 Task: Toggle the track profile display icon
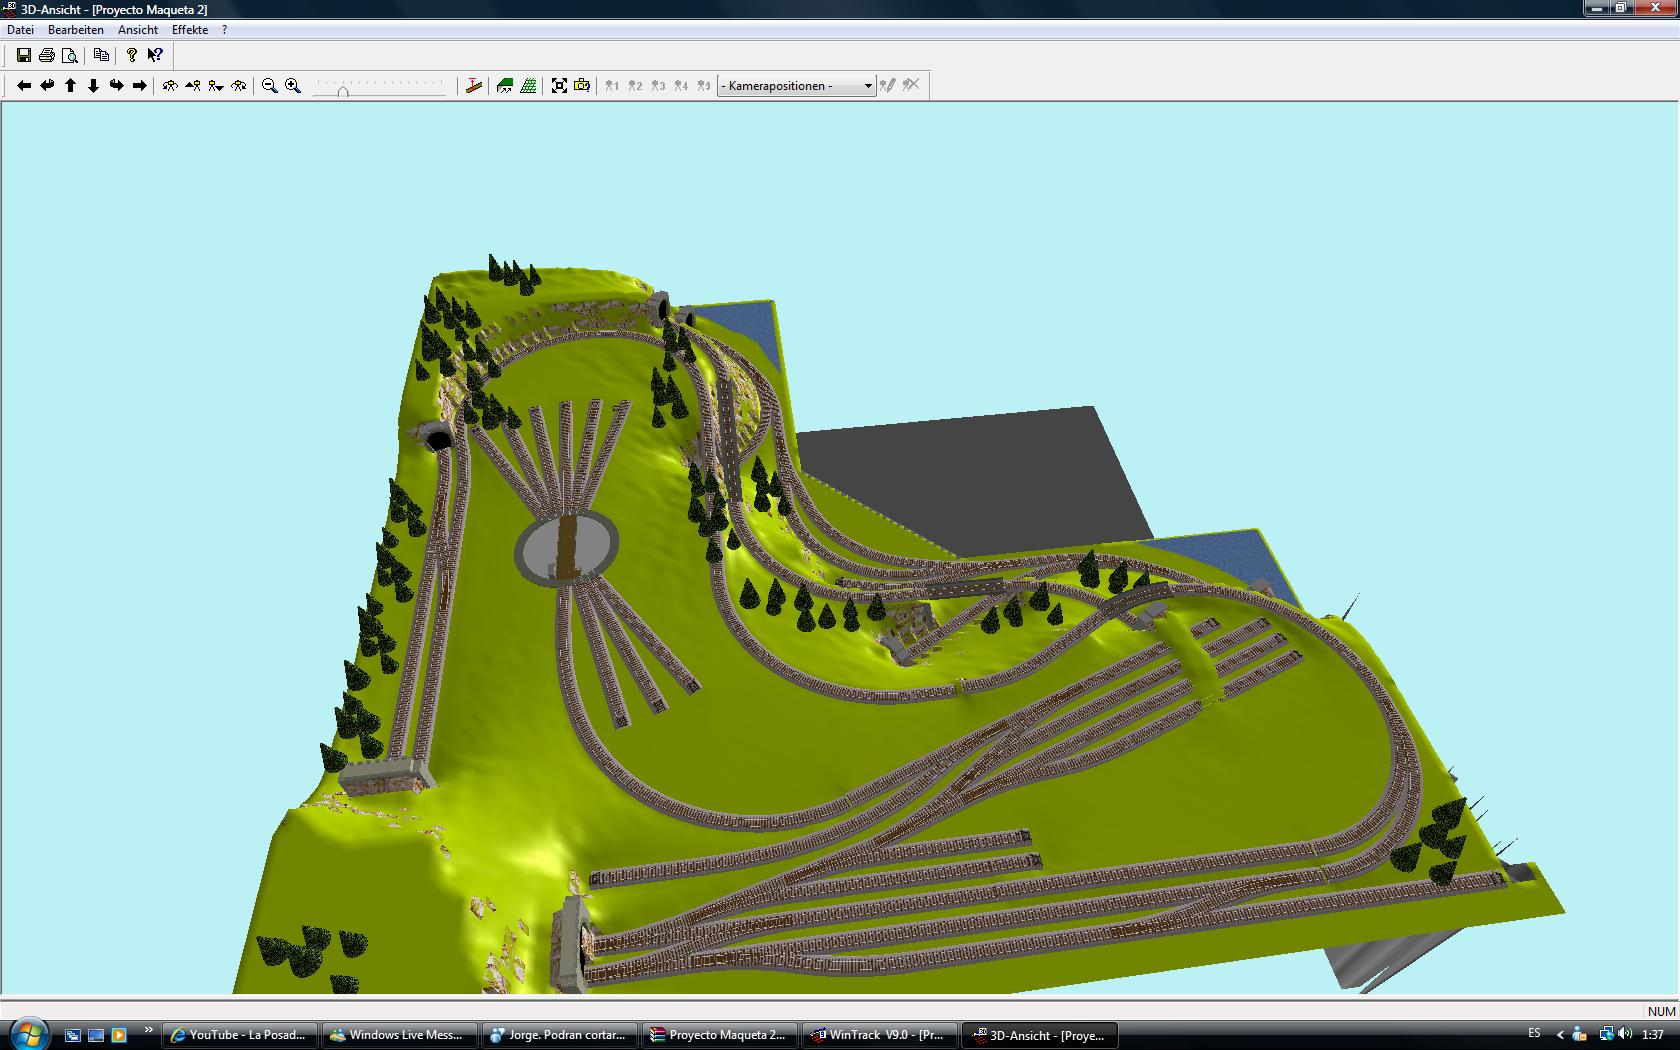pyautogui.click(x=474, y=86)
